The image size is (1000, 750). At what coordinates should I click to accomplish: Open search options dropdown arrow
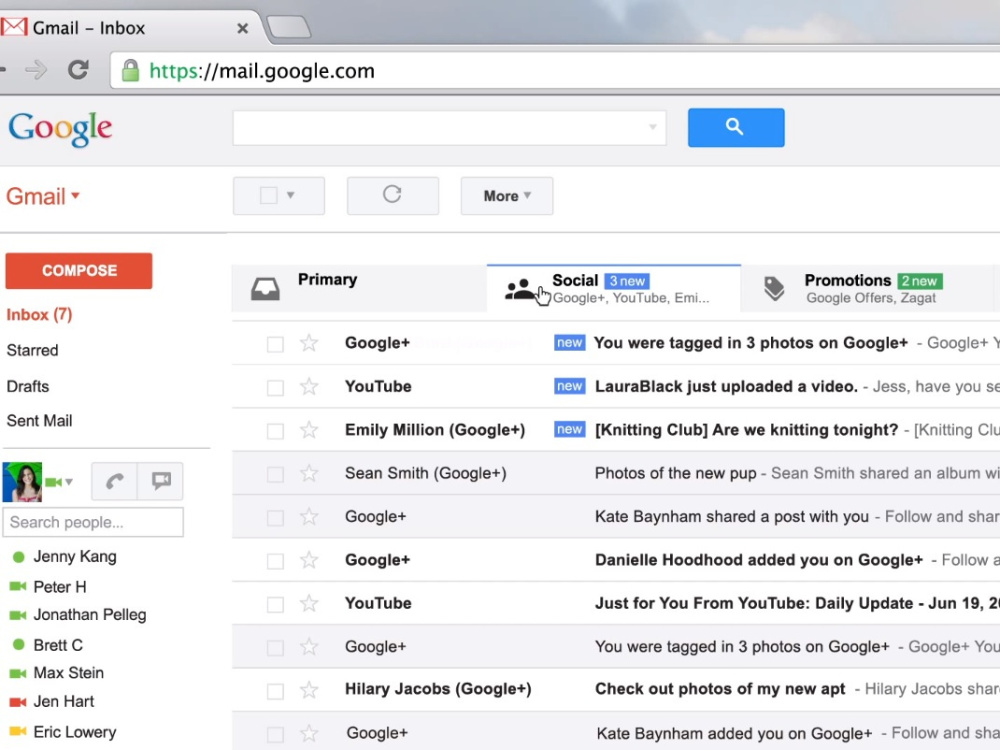tap(652, 127)
